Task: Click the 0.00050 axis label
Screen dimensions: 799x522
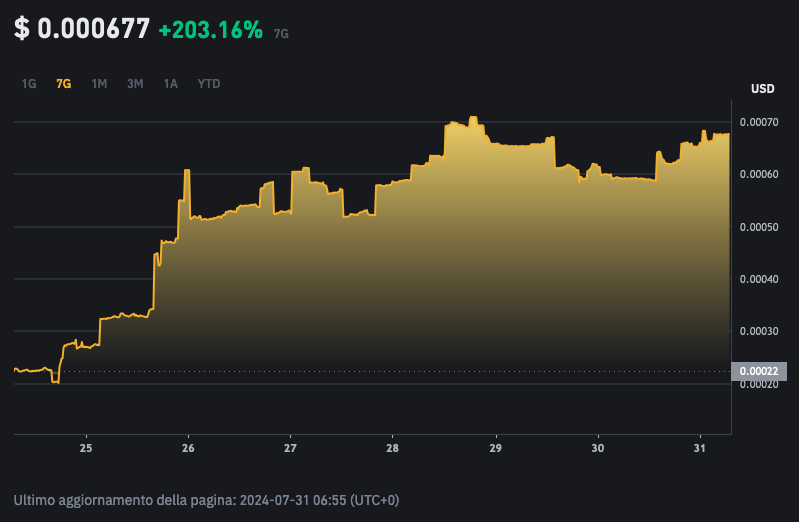Action: 758,227
